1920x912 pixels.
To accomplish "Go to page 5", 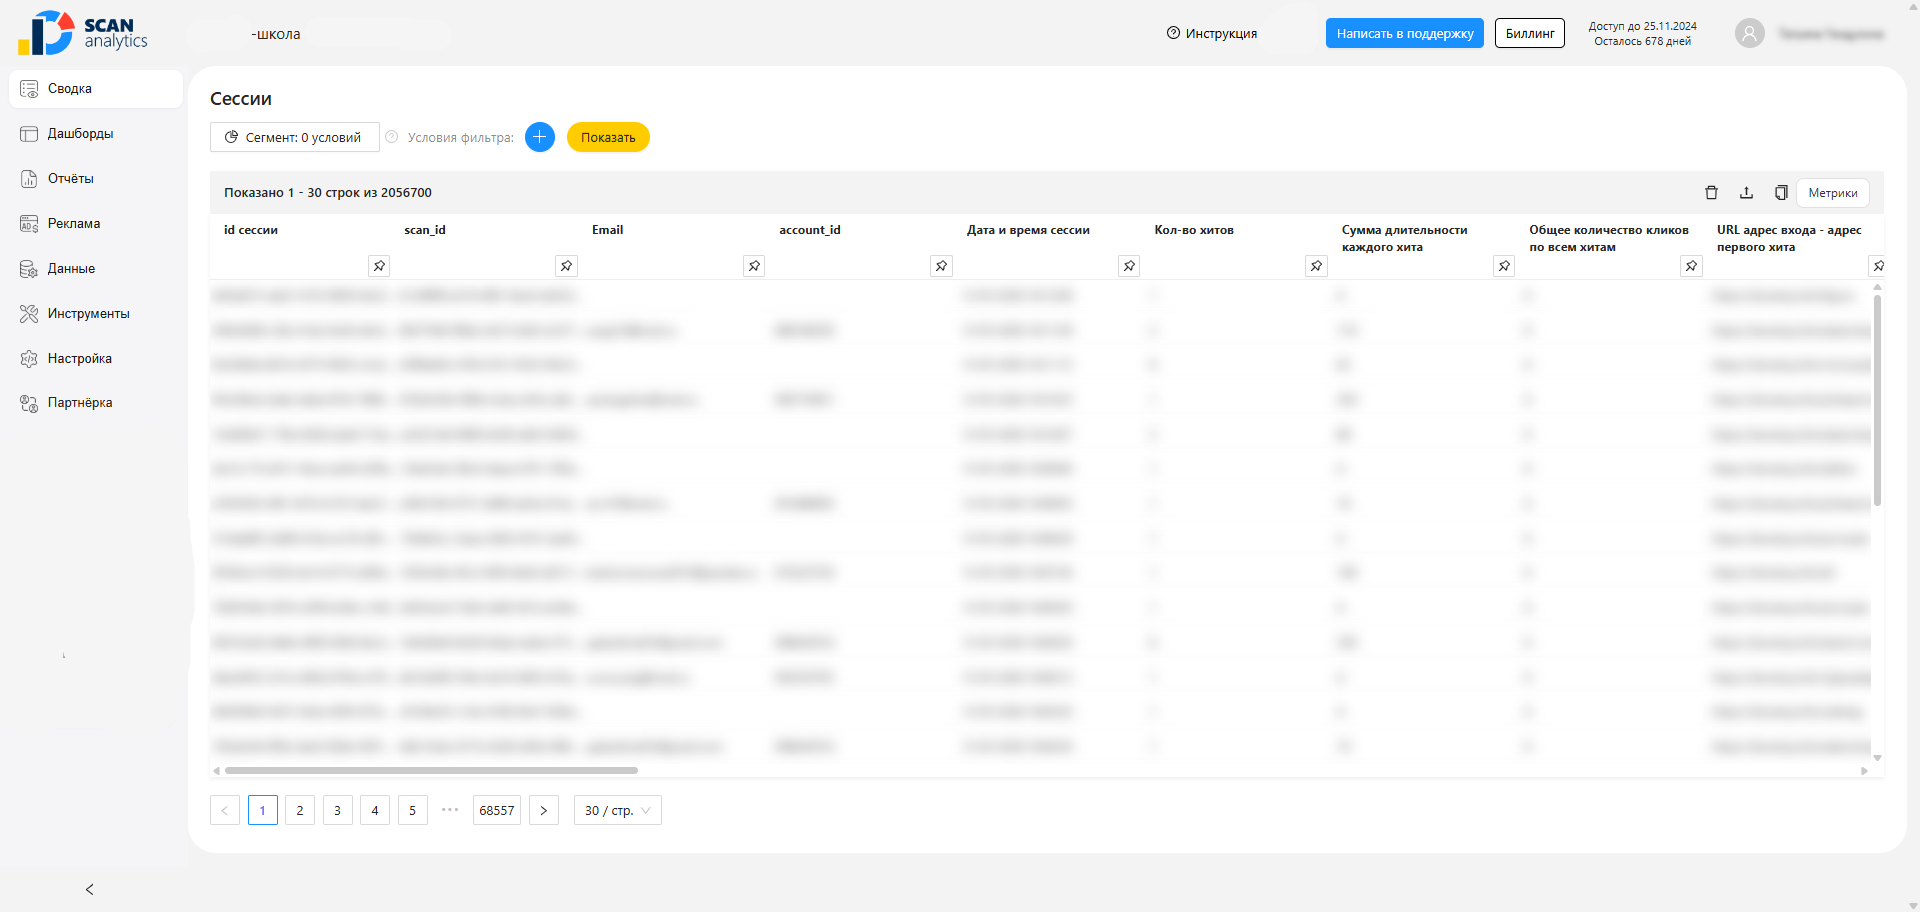I will [413, 810].
